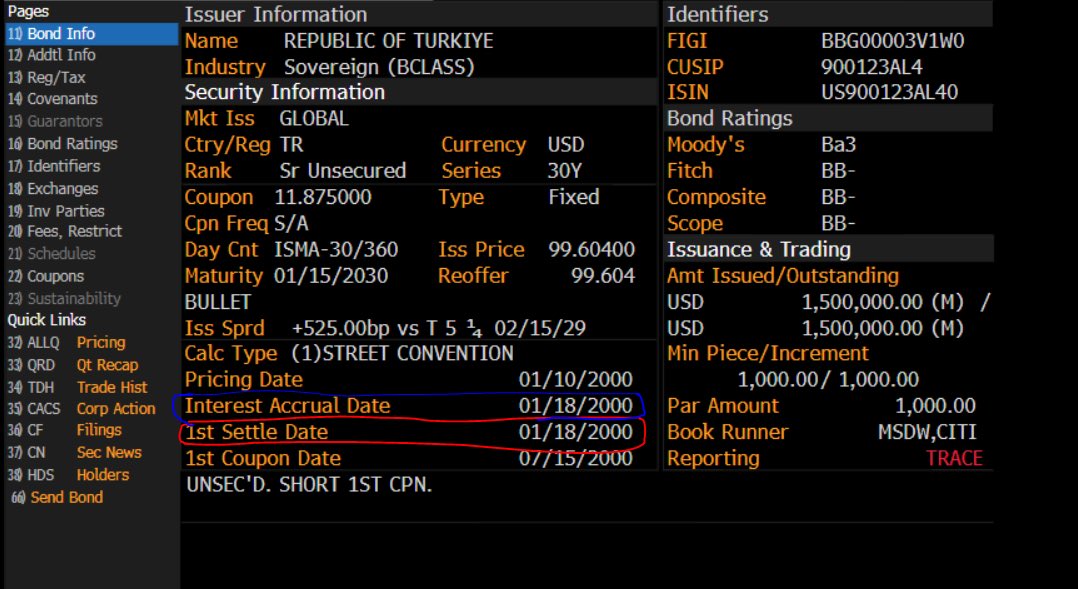Screen dimensions: 1078x589
Task: Click the ISMA-30/360 day count value
Action: click(x=336, y=249)
